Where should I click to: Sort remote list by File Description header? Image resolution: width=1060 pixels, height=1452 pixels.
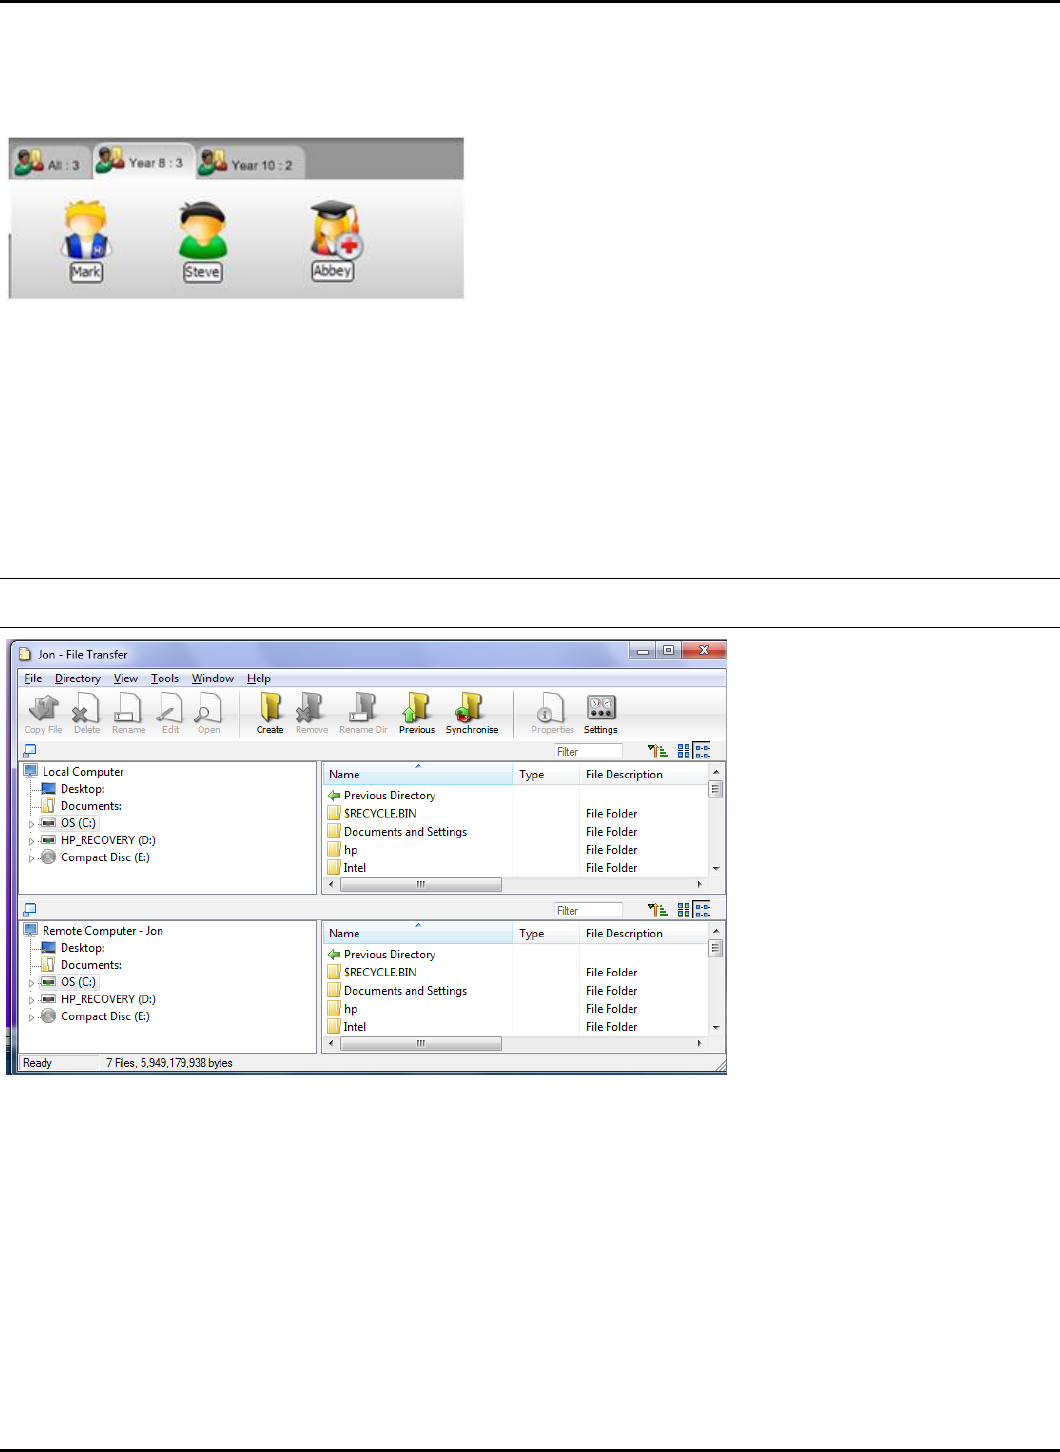(643, 933)
